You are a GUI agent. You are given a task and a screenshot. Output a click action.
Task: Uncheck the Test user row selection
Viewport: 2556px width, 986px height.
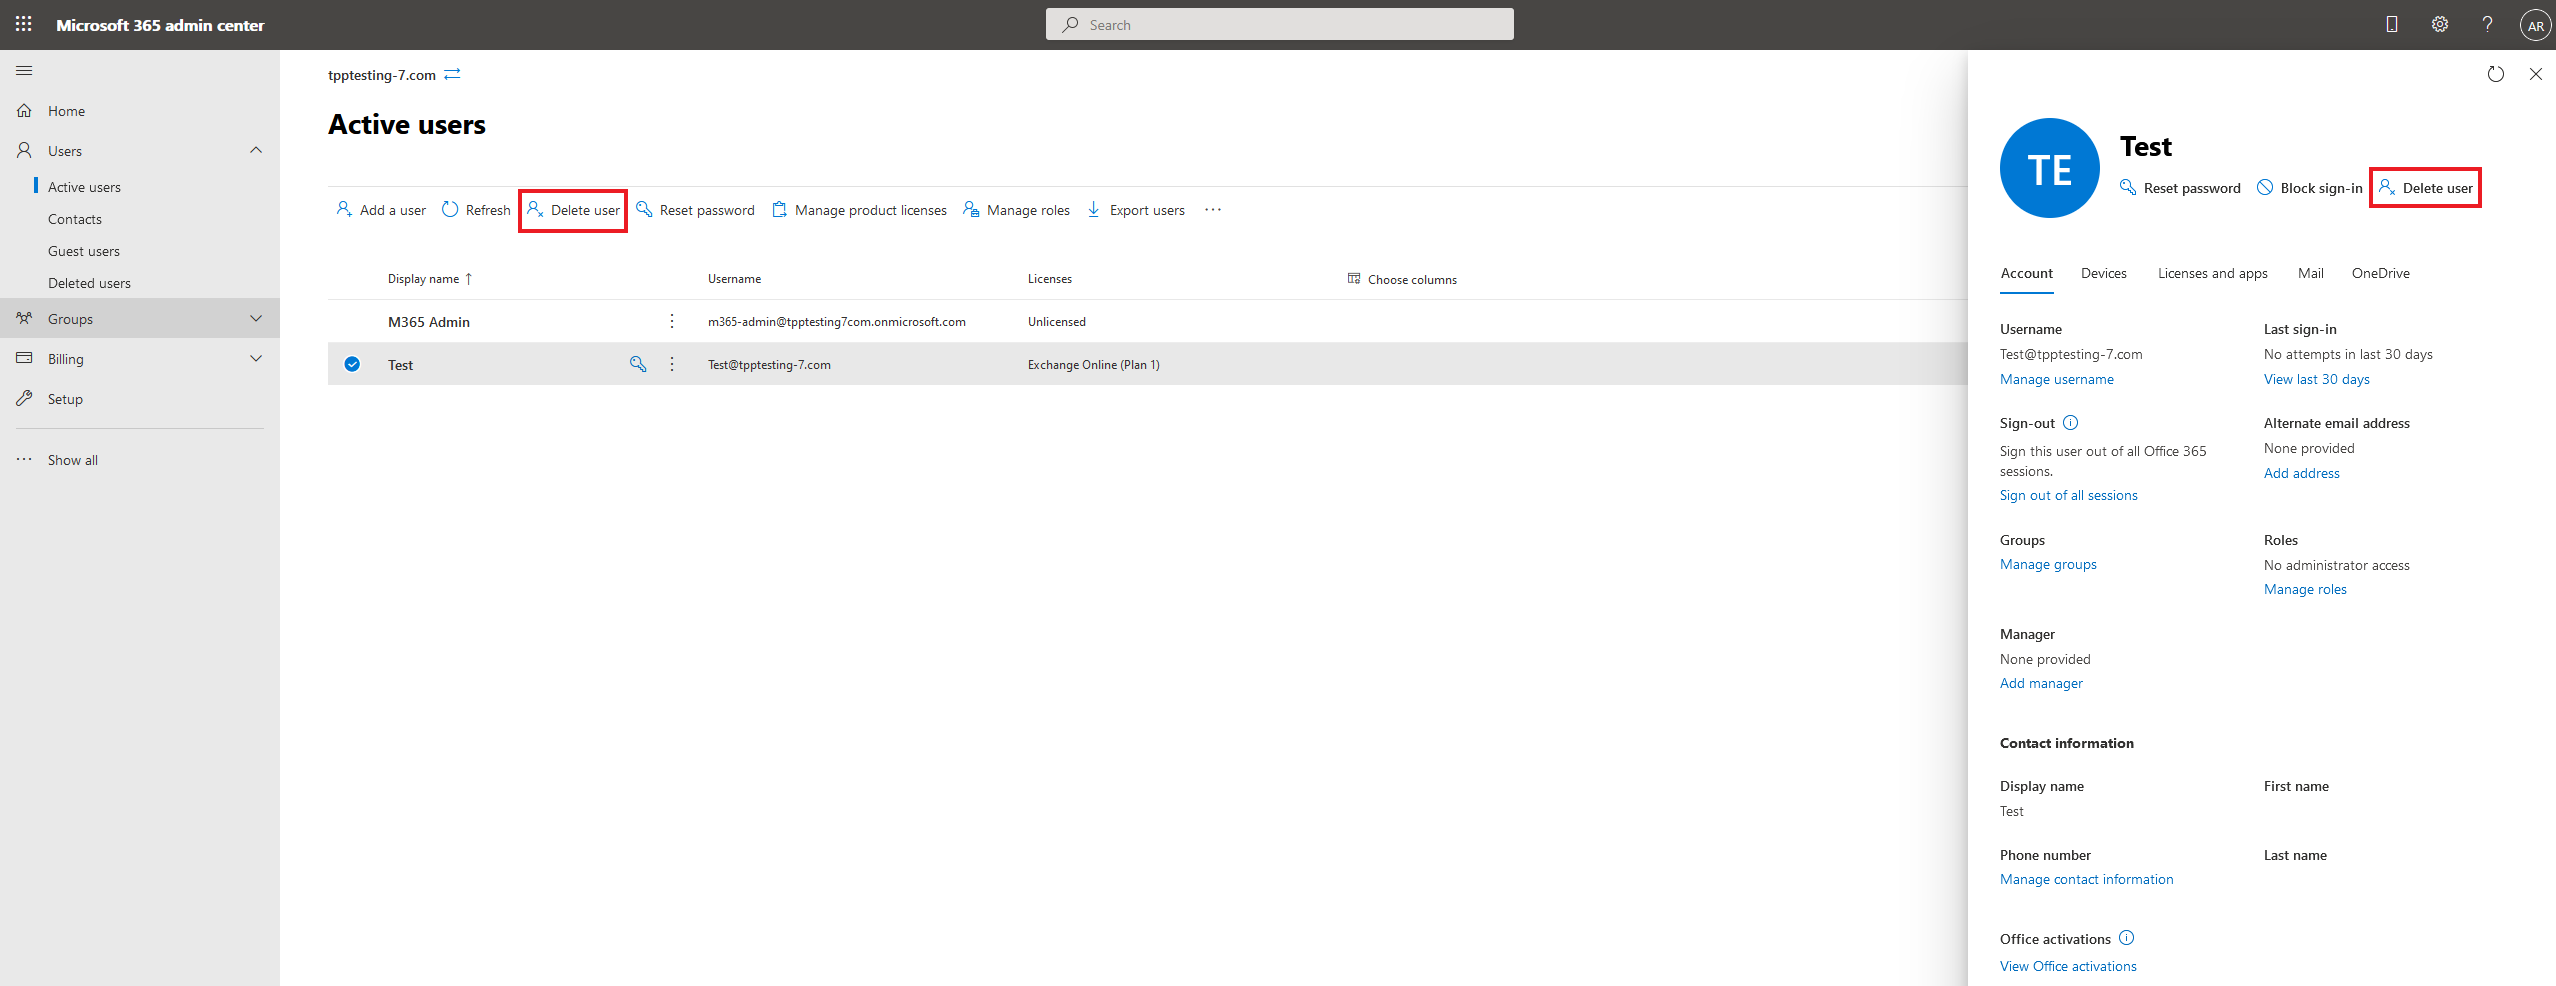(x=351, y=364)
